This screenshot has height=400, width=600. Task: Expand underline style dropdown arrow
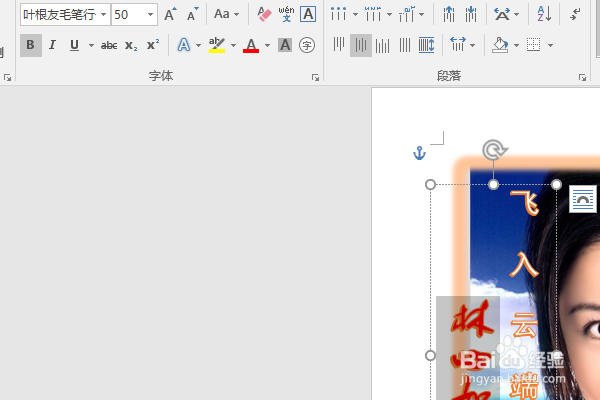click(91, 45)
